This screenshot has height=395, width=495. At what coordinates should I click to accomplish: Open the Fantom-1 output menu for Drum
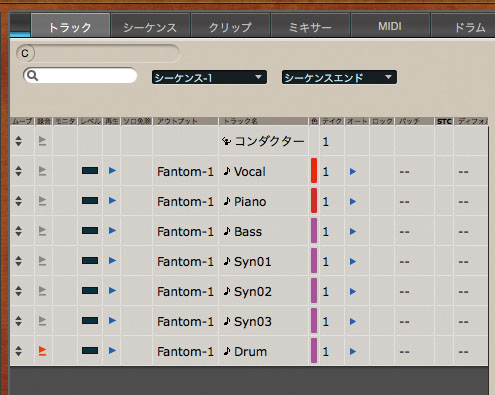pos(185,352)
